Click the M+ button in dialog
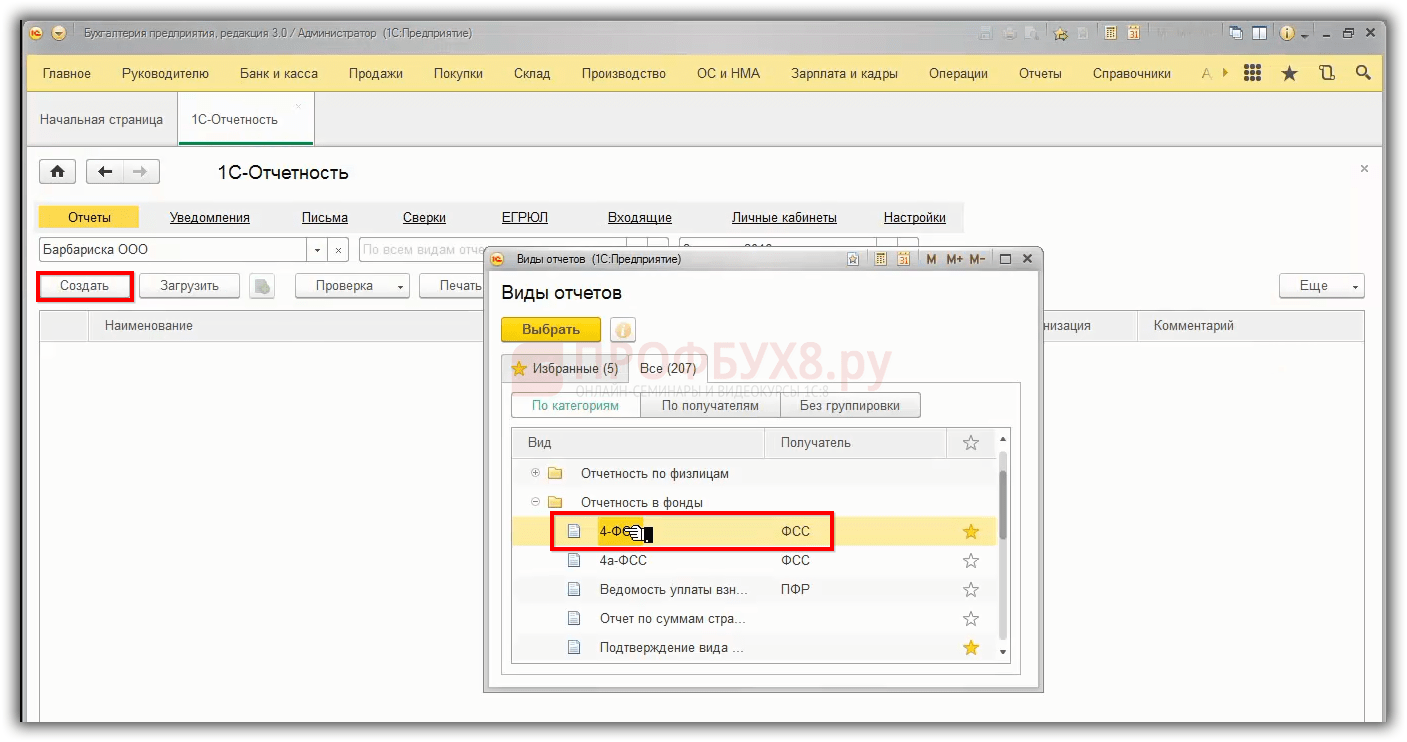The image size is (1407, 742). click(954, 259)
